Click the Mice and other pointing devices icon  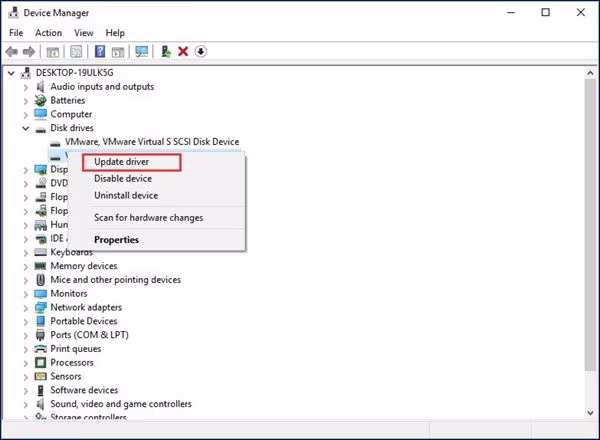41,280
